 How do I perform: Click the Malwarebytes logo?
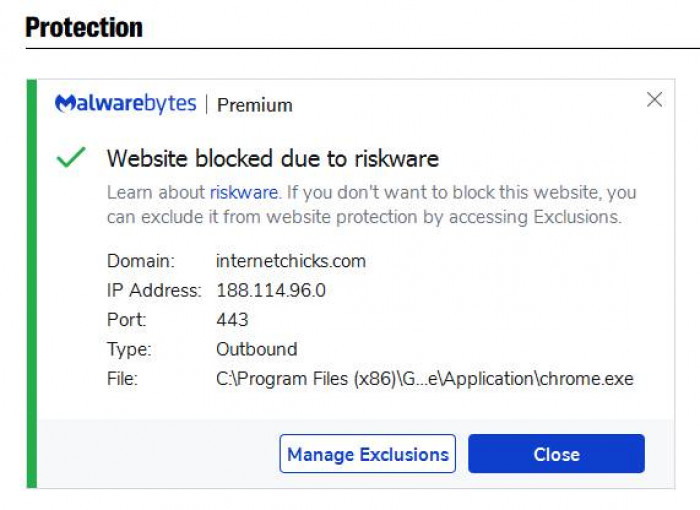125,104
